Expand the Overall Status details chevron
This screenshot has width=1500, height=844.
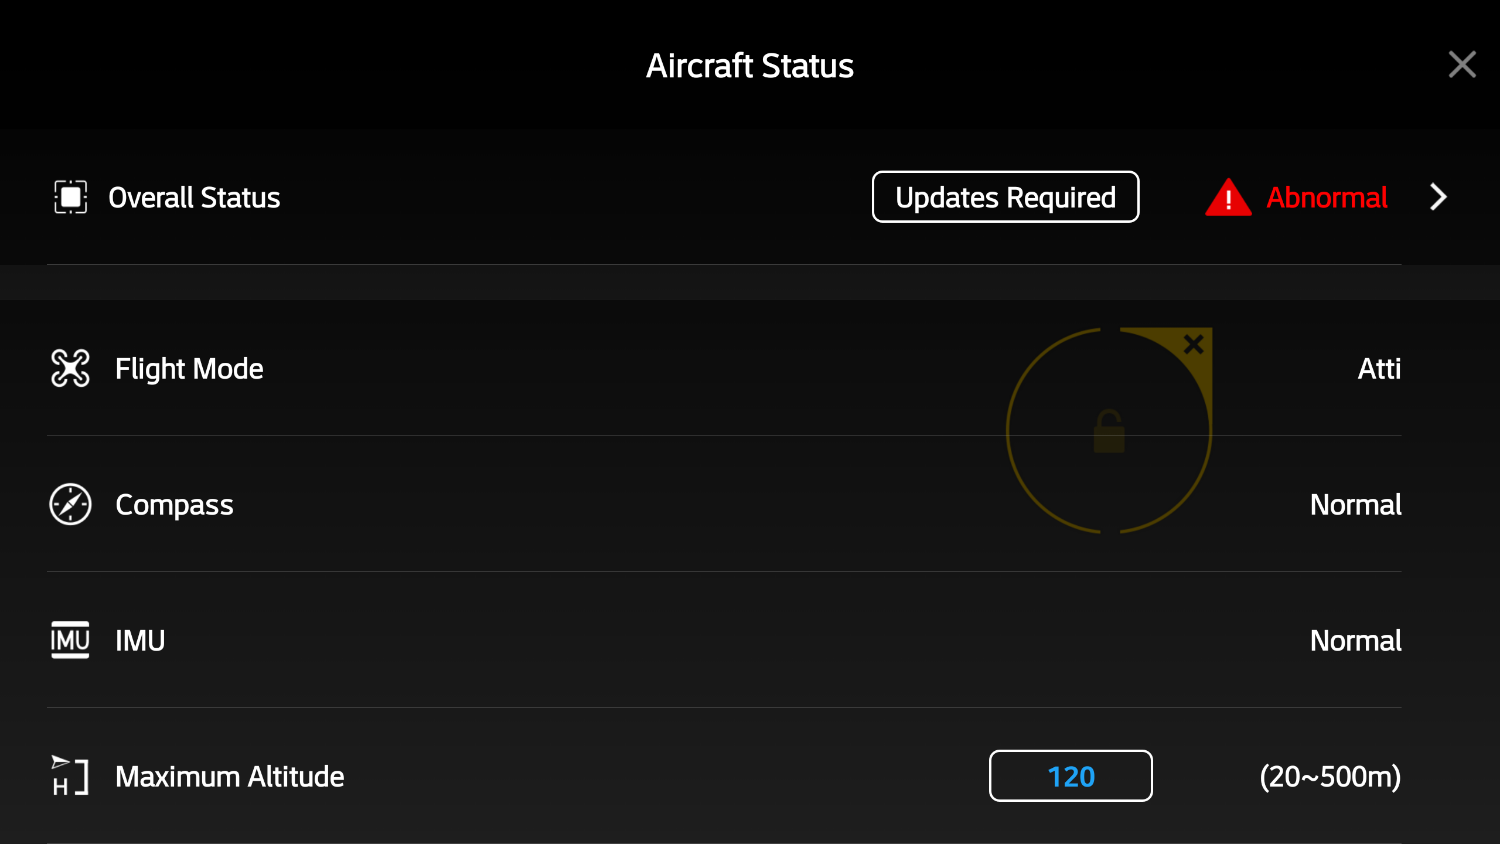(1437, 197)
